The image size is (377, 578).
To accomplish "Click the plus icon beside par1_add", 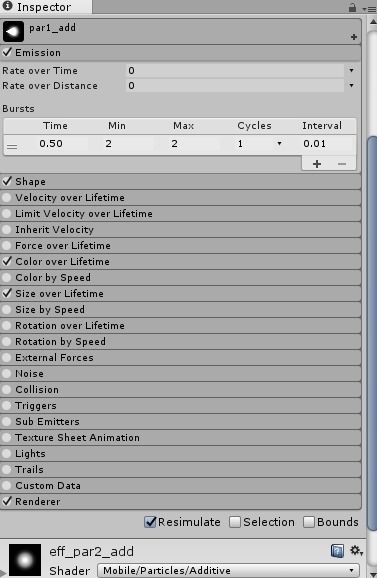I will point(354,37).
